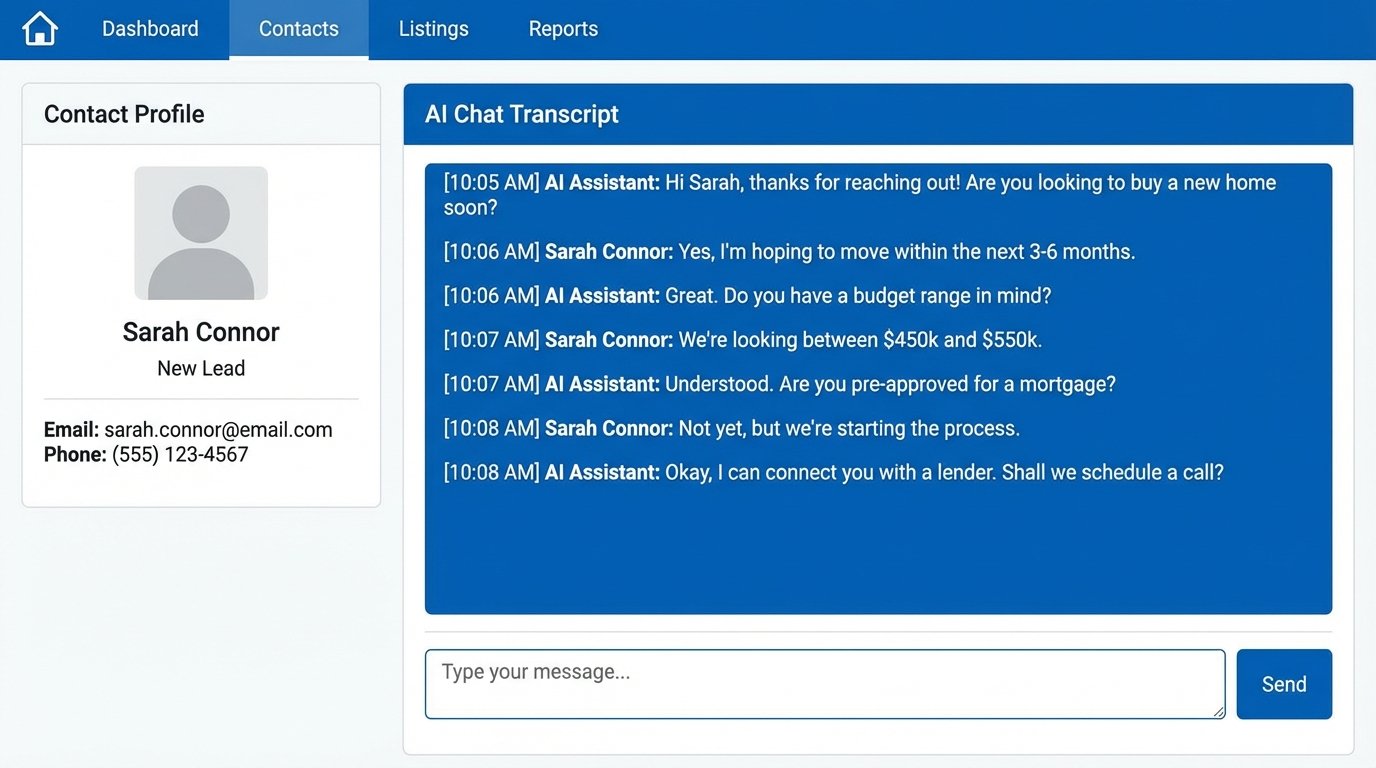
Task: Click the home icon in the navigation bar
Action: (38, 28)
